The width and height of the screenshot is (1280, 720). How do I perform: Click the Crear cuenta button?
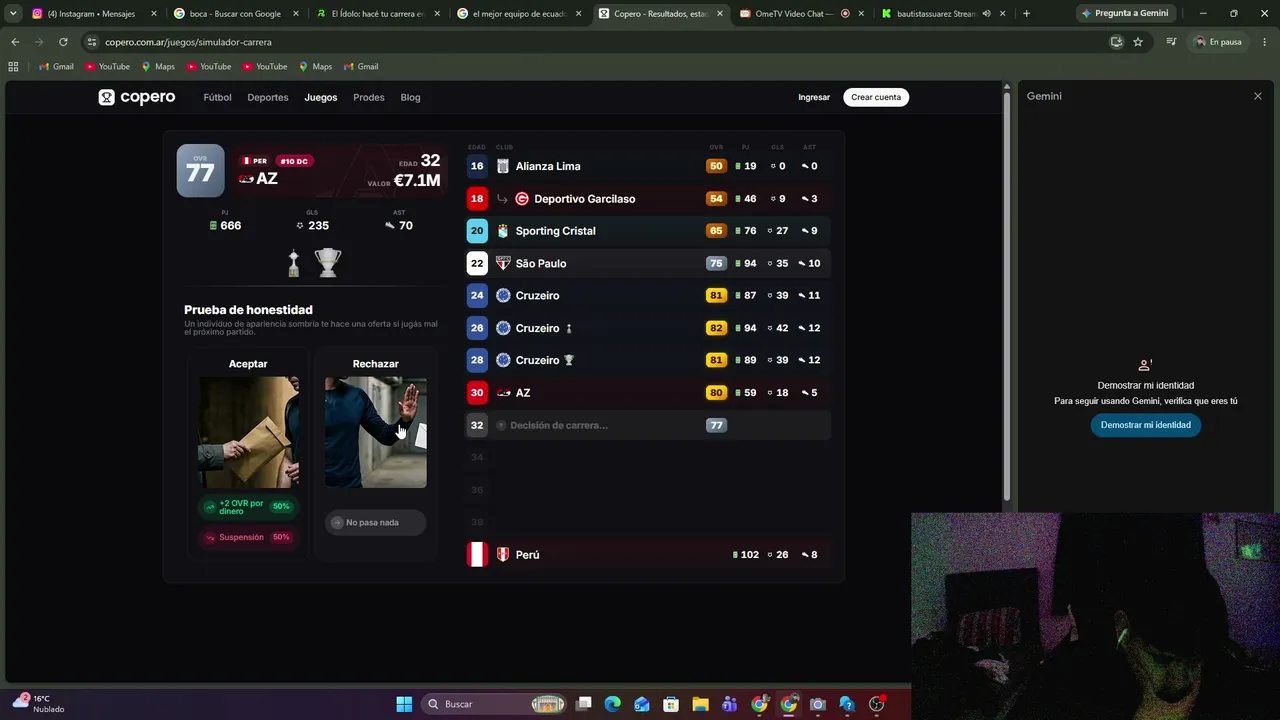876,97
